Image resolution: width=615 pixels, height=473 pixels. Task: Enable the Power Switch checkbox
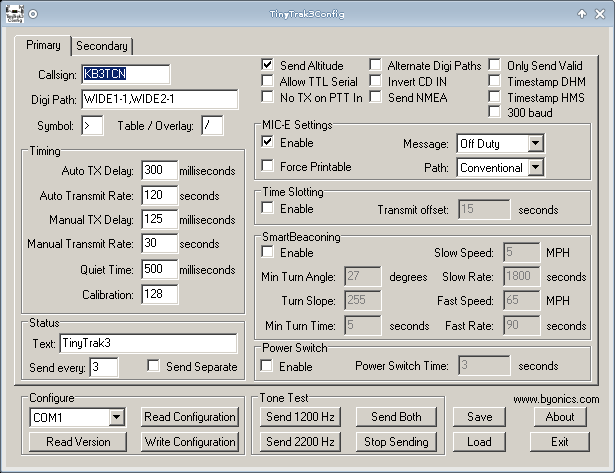[266, 366]
